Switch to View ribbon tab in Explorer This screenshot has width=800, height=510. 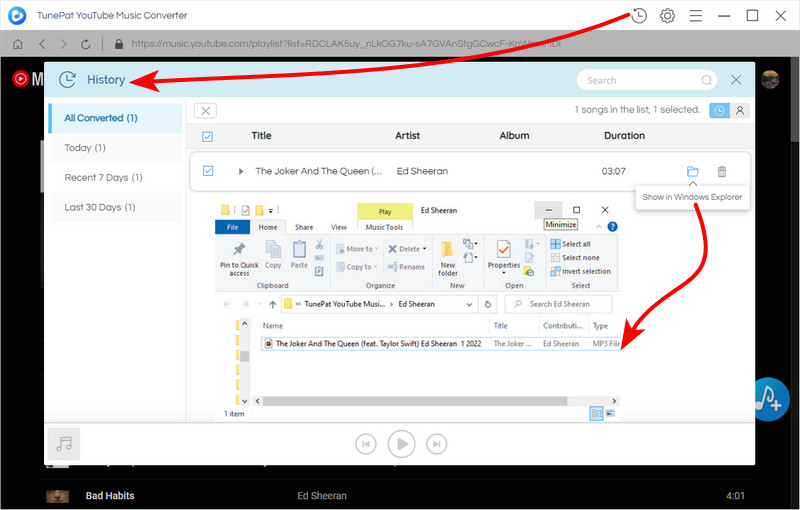click(x=339, y=227)
